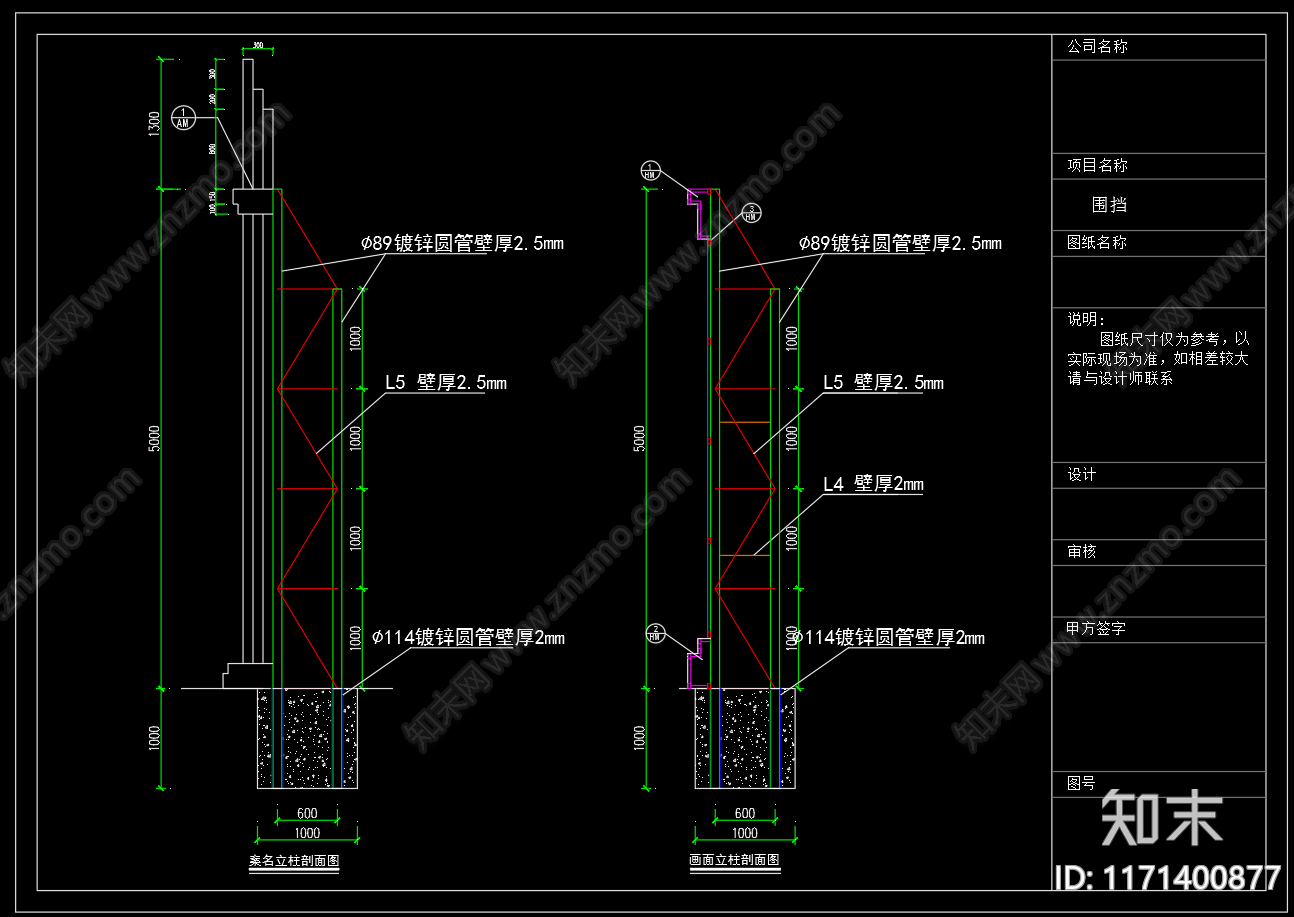Image resolution: width=1294 pixels, height=917 pixels.
Task: Click the 公司名称 title block label
Action: 1097,46
